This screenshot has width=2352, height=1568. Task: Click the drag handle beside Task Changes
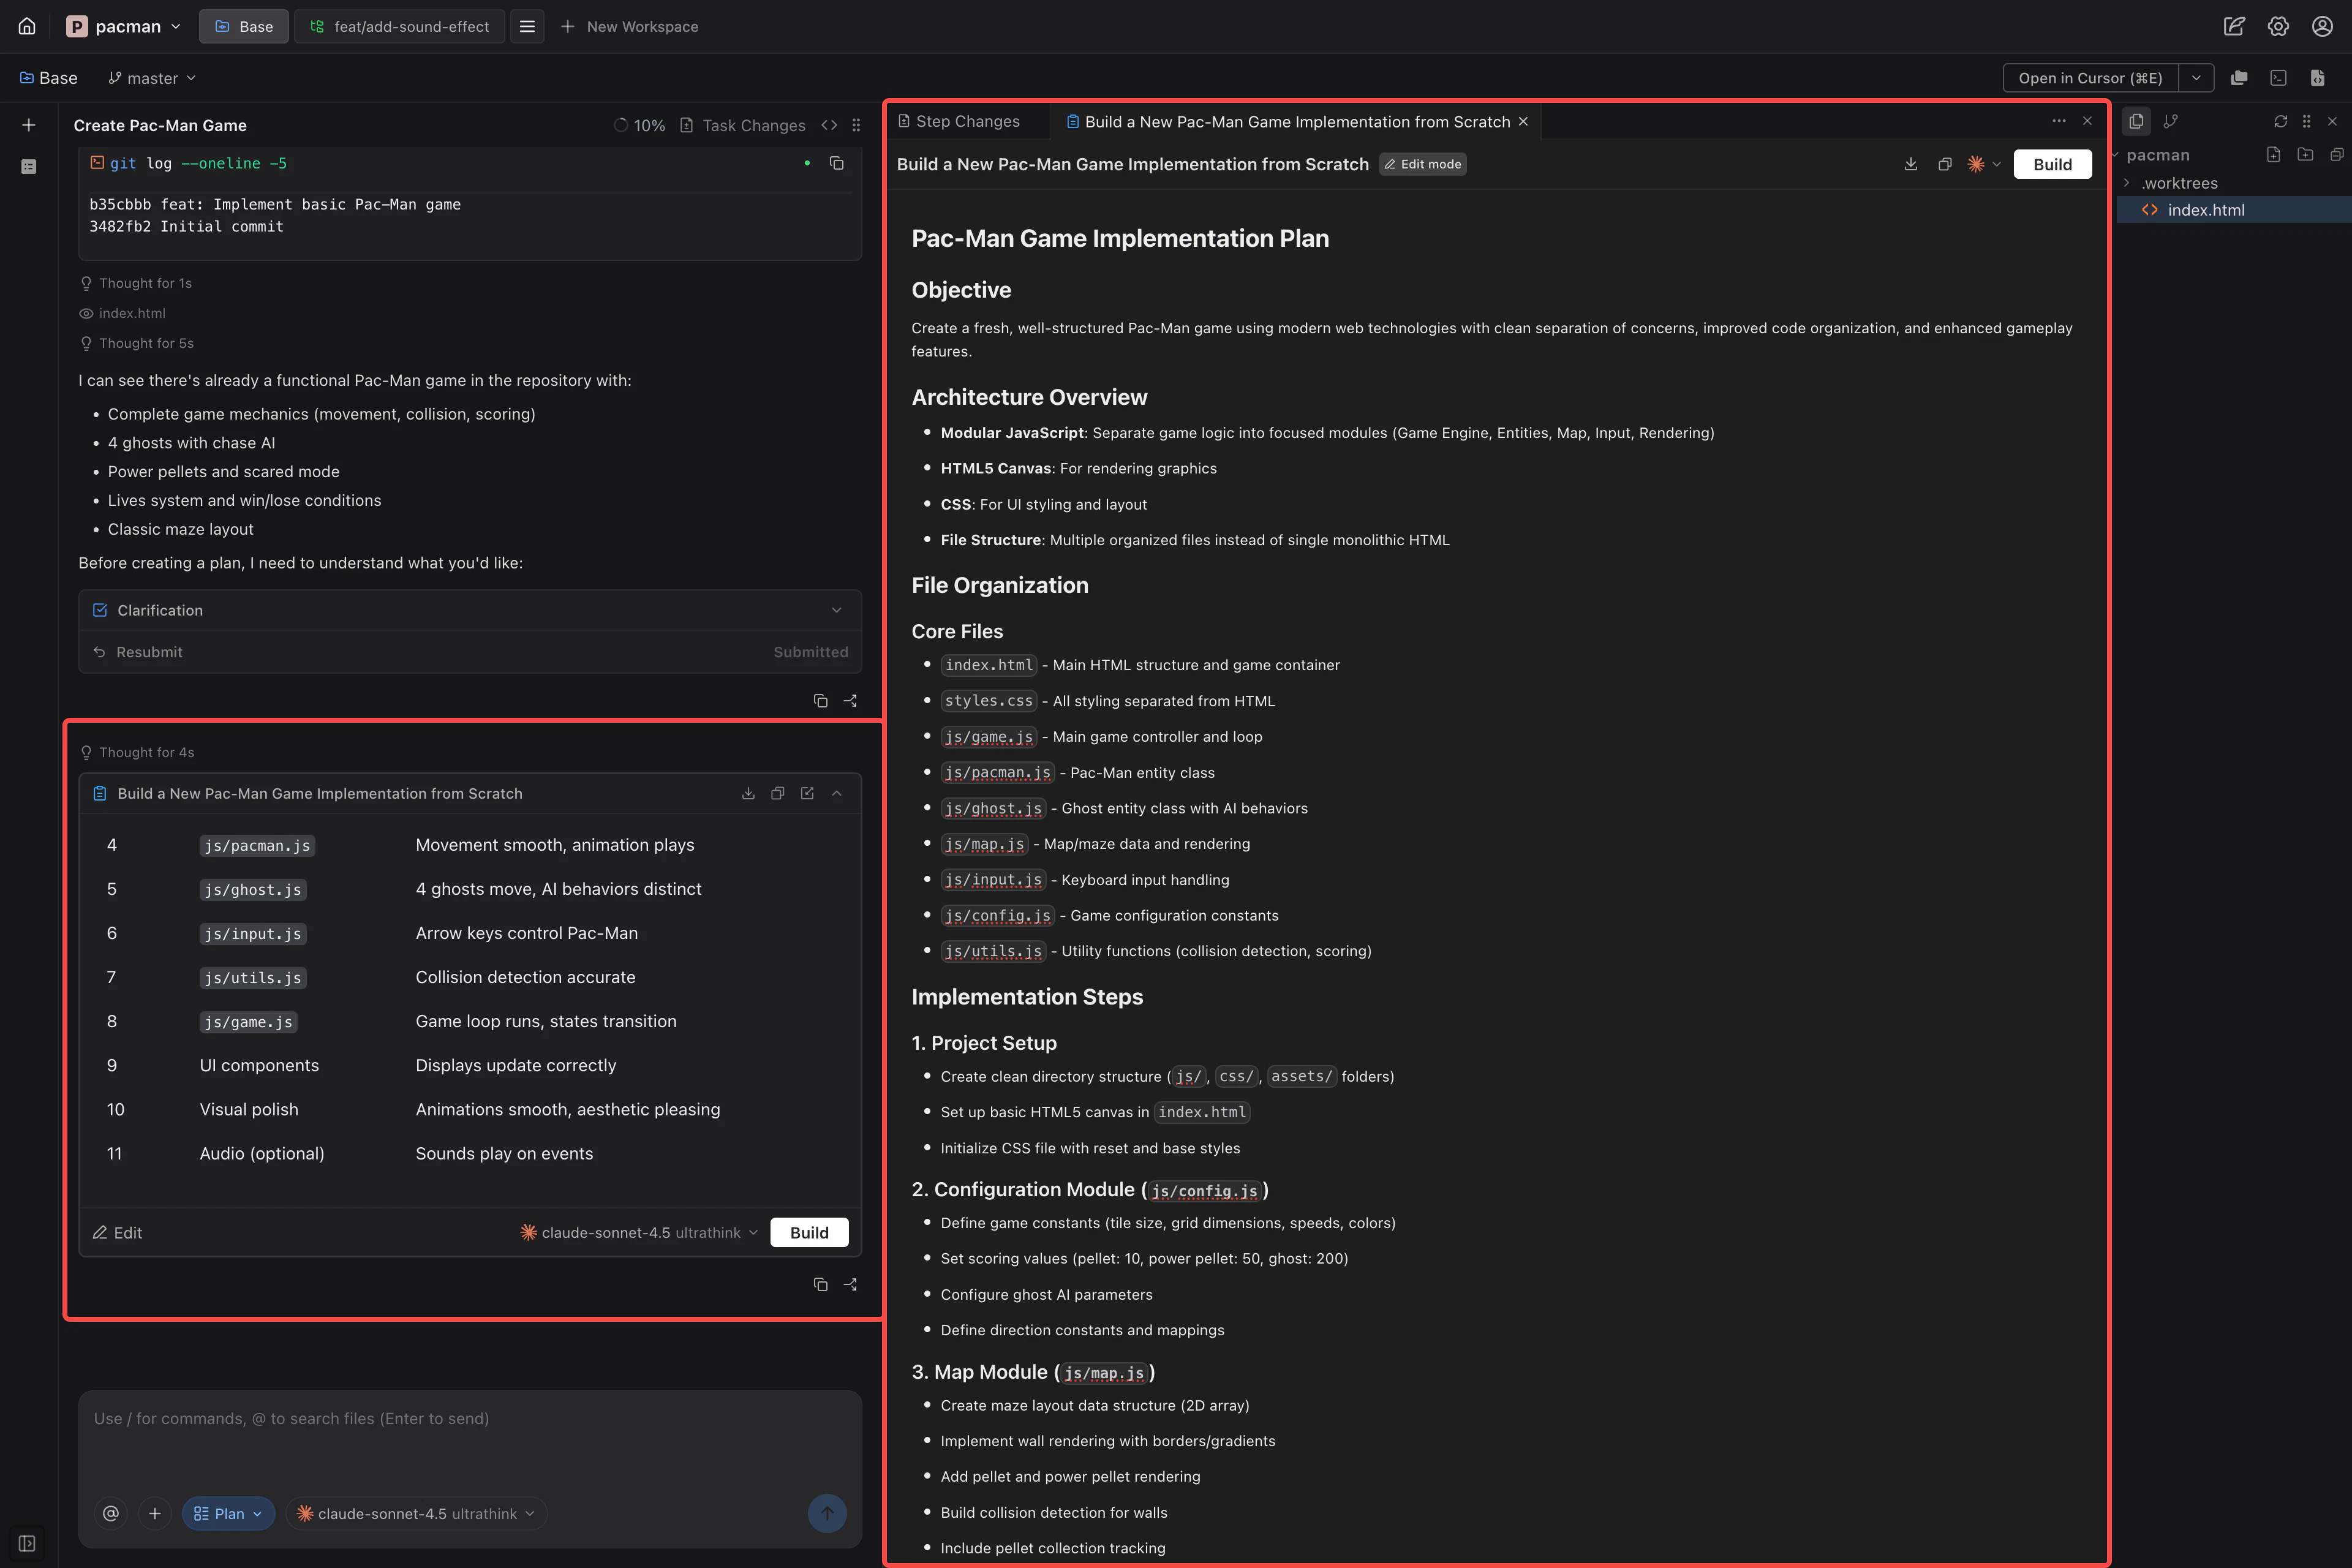(856, 125)
